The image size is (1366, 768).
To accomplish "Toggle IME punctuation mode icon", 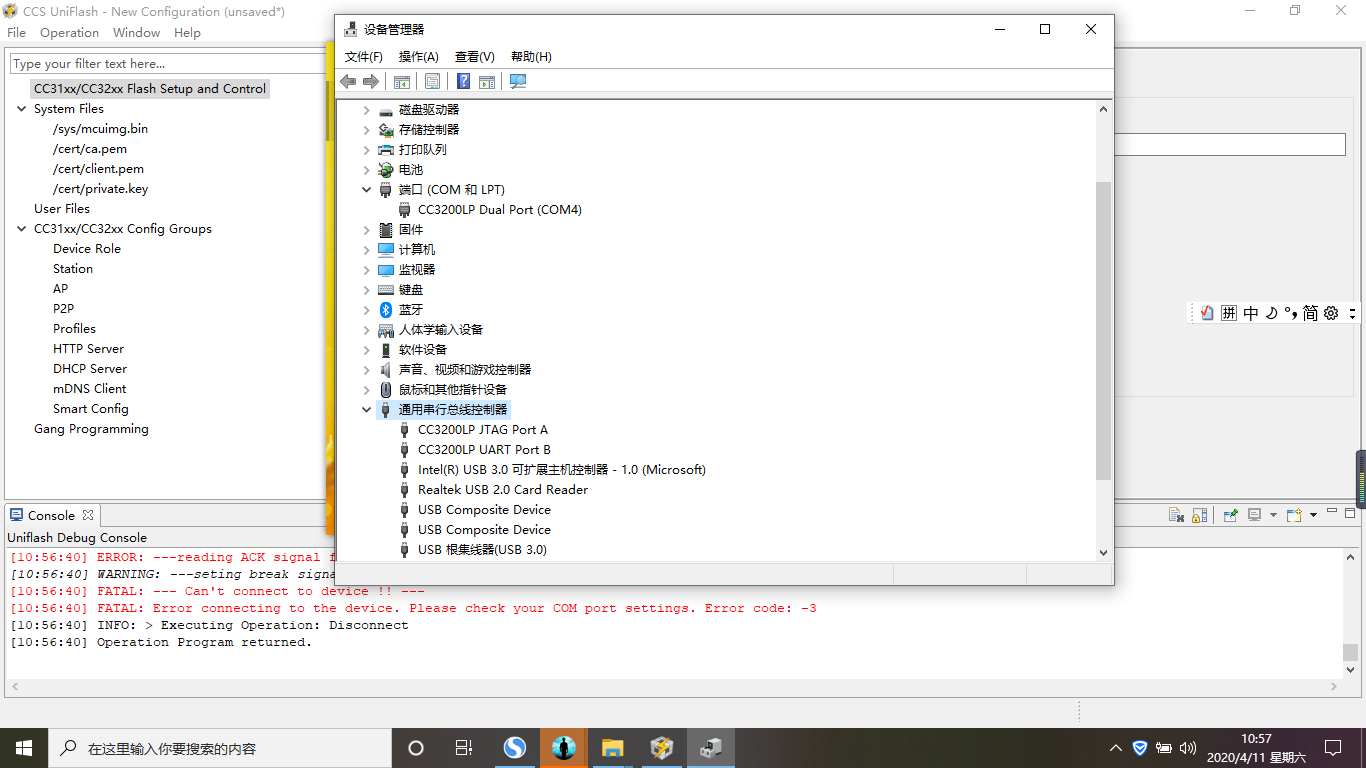I will (1291, 313).
